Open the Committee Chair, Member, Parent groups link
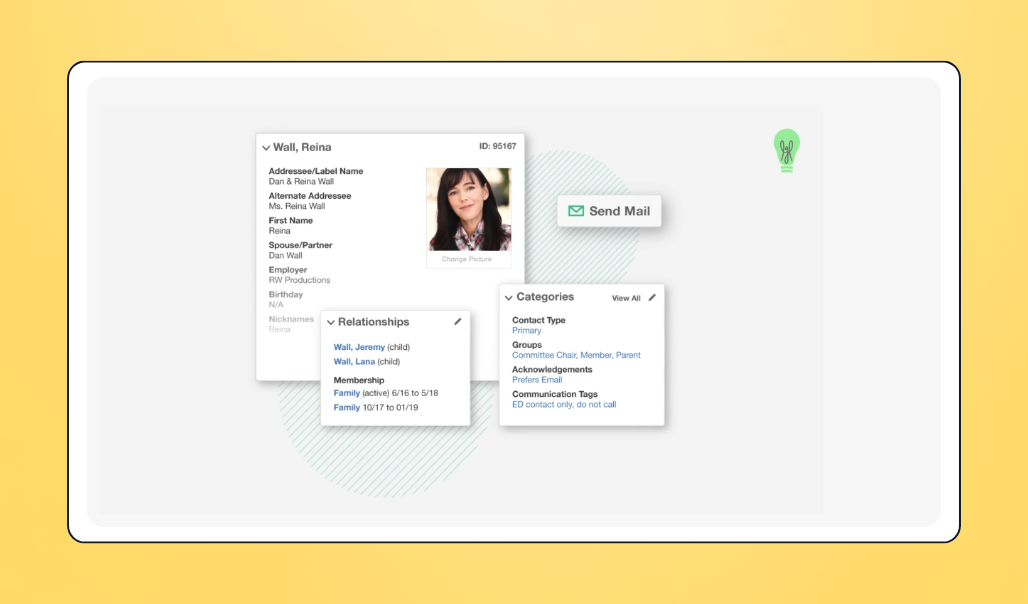The image size is (1028, 604). pyautogui.click(x=576, y=355)
